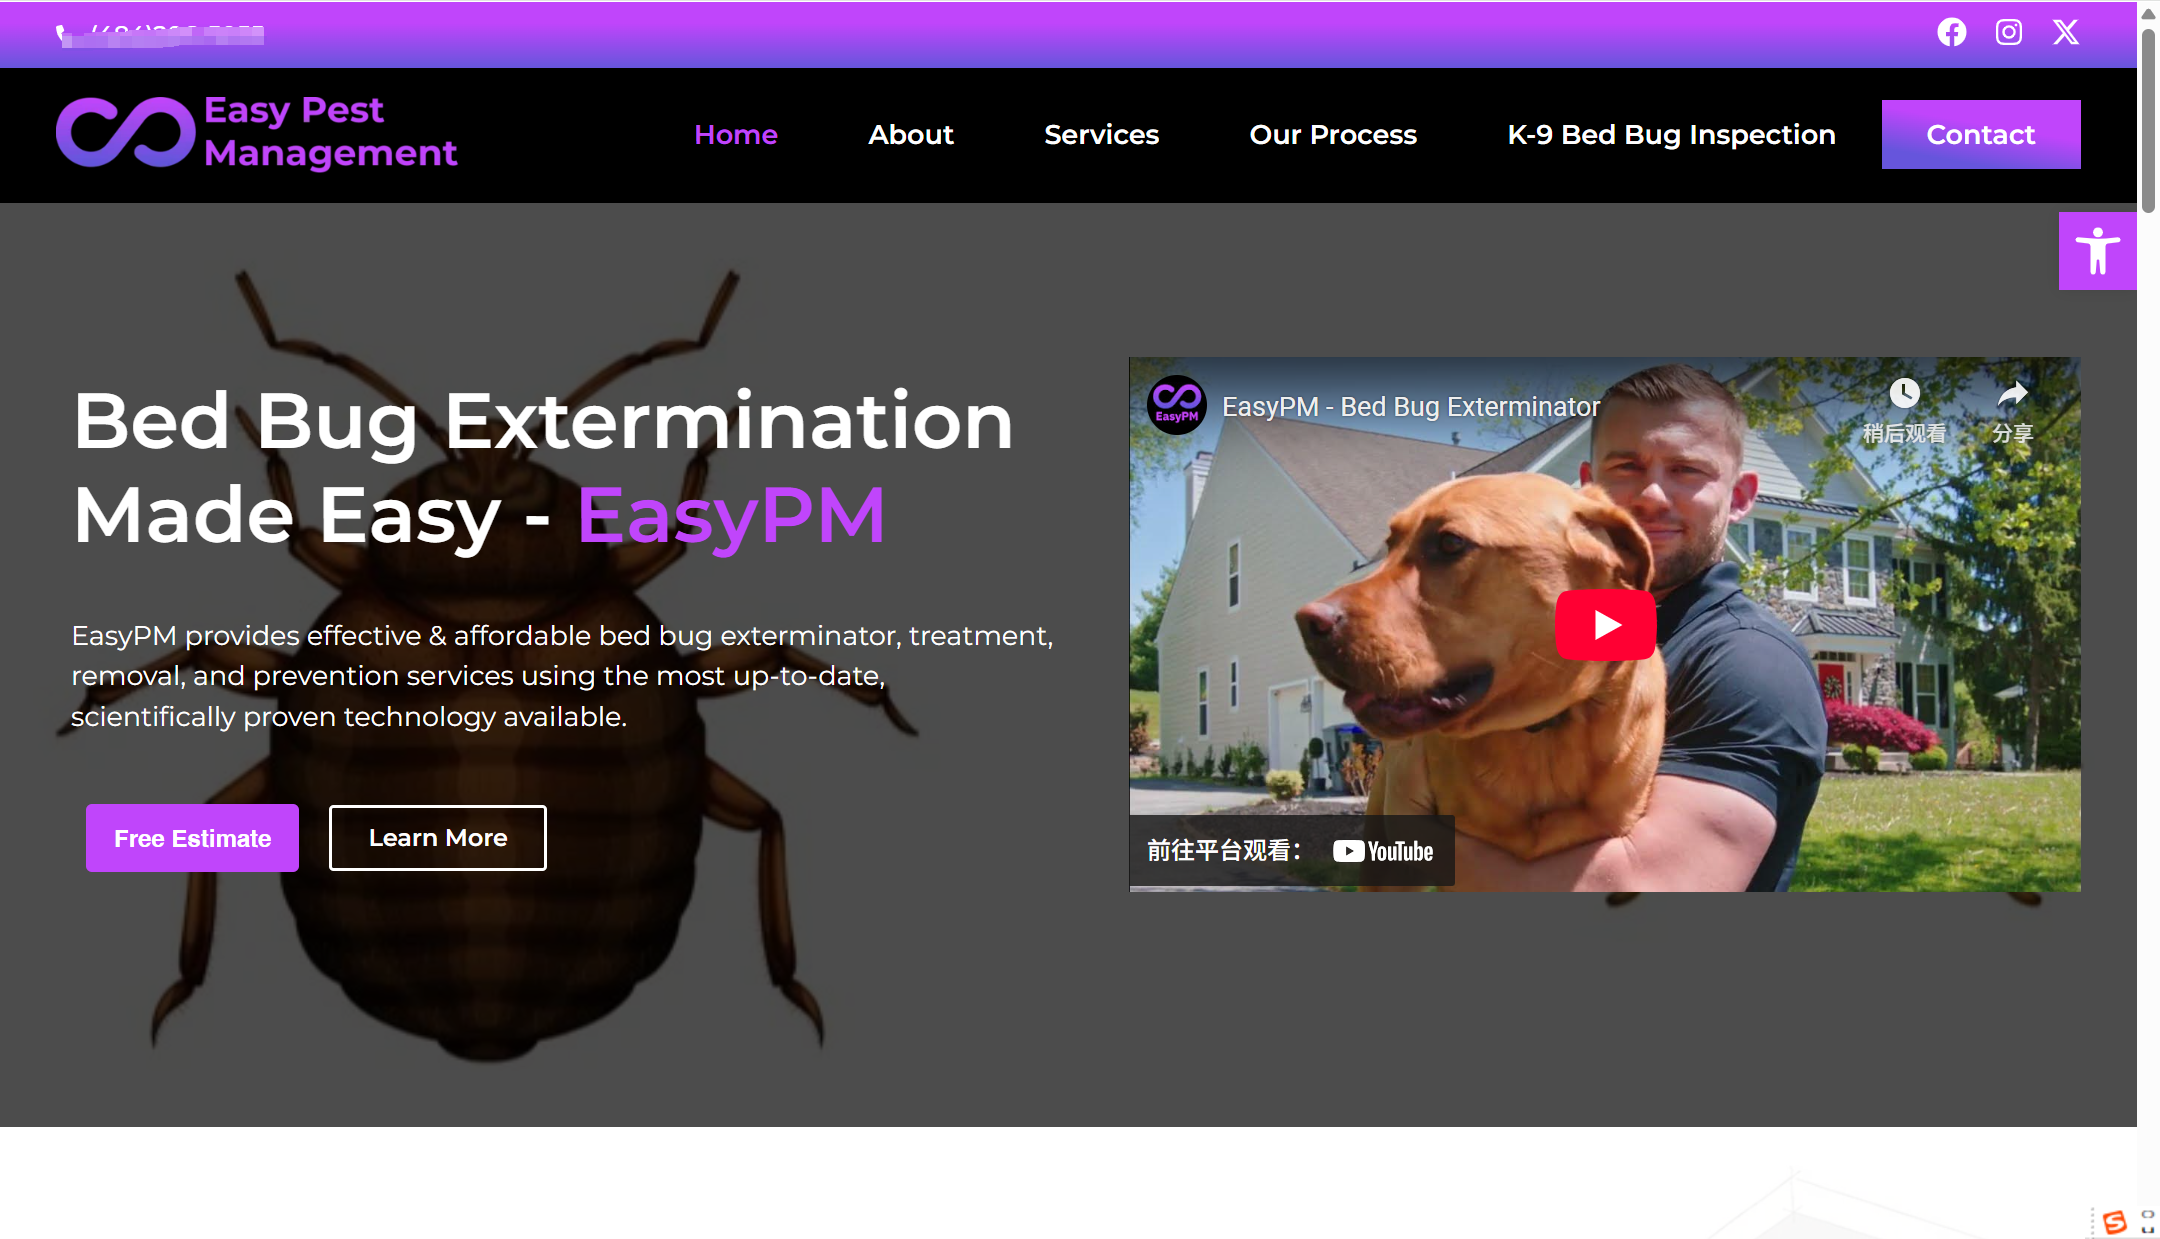Click the Learn More button
The width and height of the screenshot is (2160, 1239).
tap(437, 838)
